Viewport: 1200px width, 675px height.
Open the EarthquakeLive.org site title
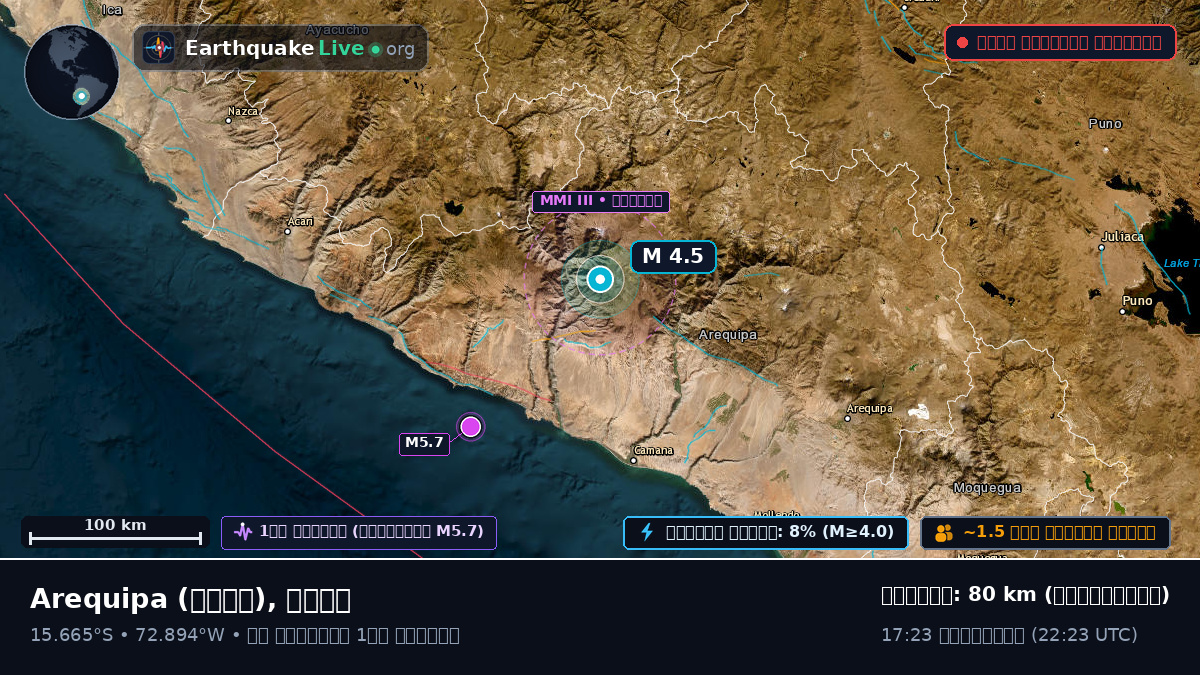click(x=300, y=49)
